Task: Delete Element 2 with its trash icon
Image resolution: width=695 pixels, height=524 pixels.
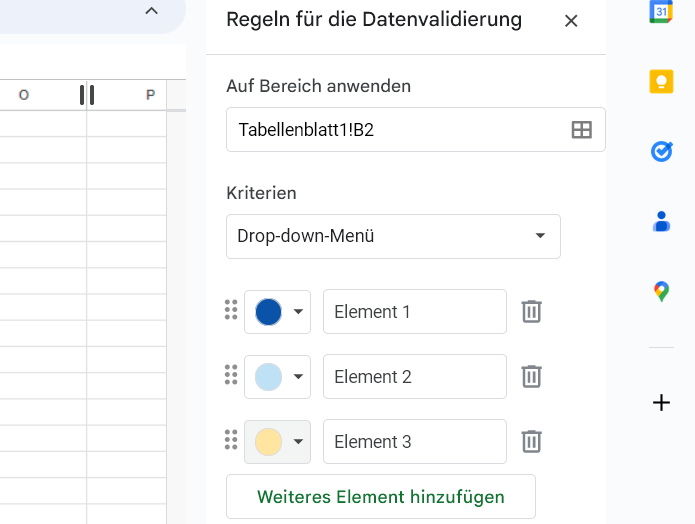Action: tap(531, 376)
